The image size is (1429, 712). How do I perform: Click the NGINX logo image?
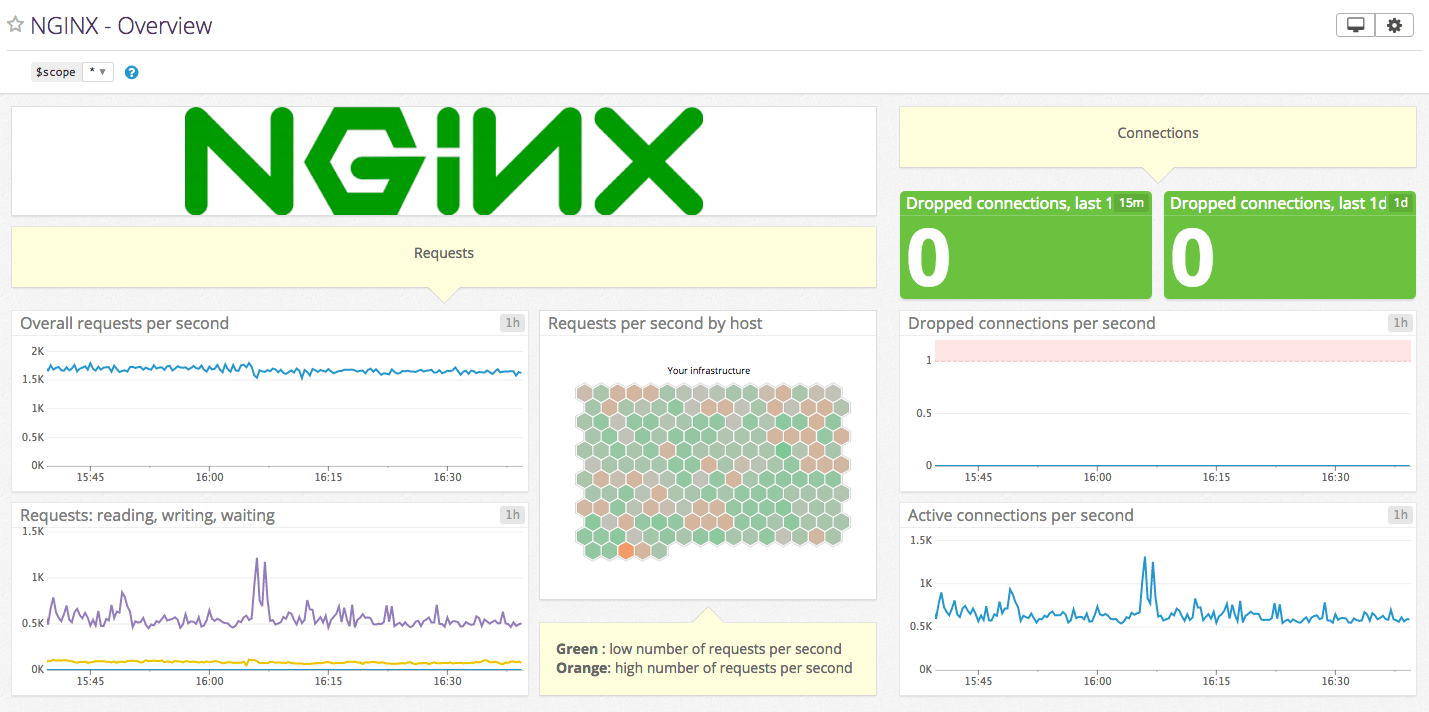point(444,161)
